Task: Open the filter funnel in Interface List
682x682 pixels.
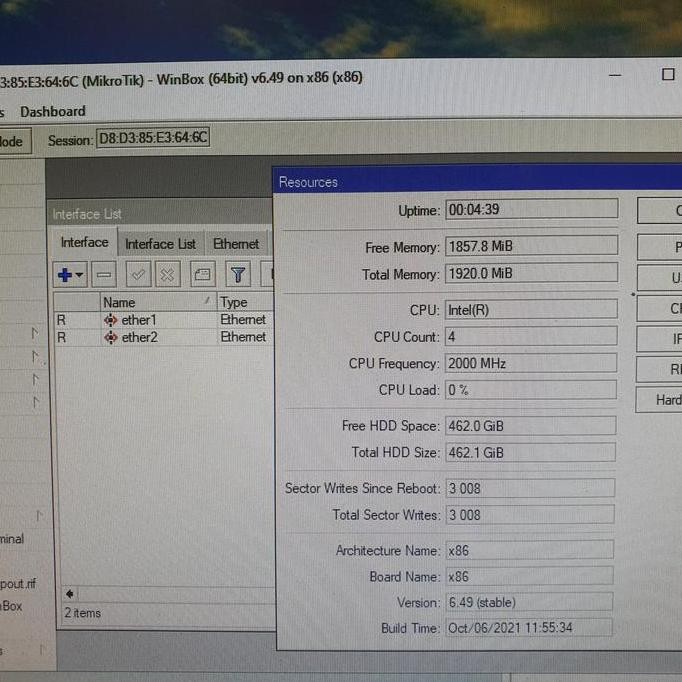Action: (x=238, y=274)
